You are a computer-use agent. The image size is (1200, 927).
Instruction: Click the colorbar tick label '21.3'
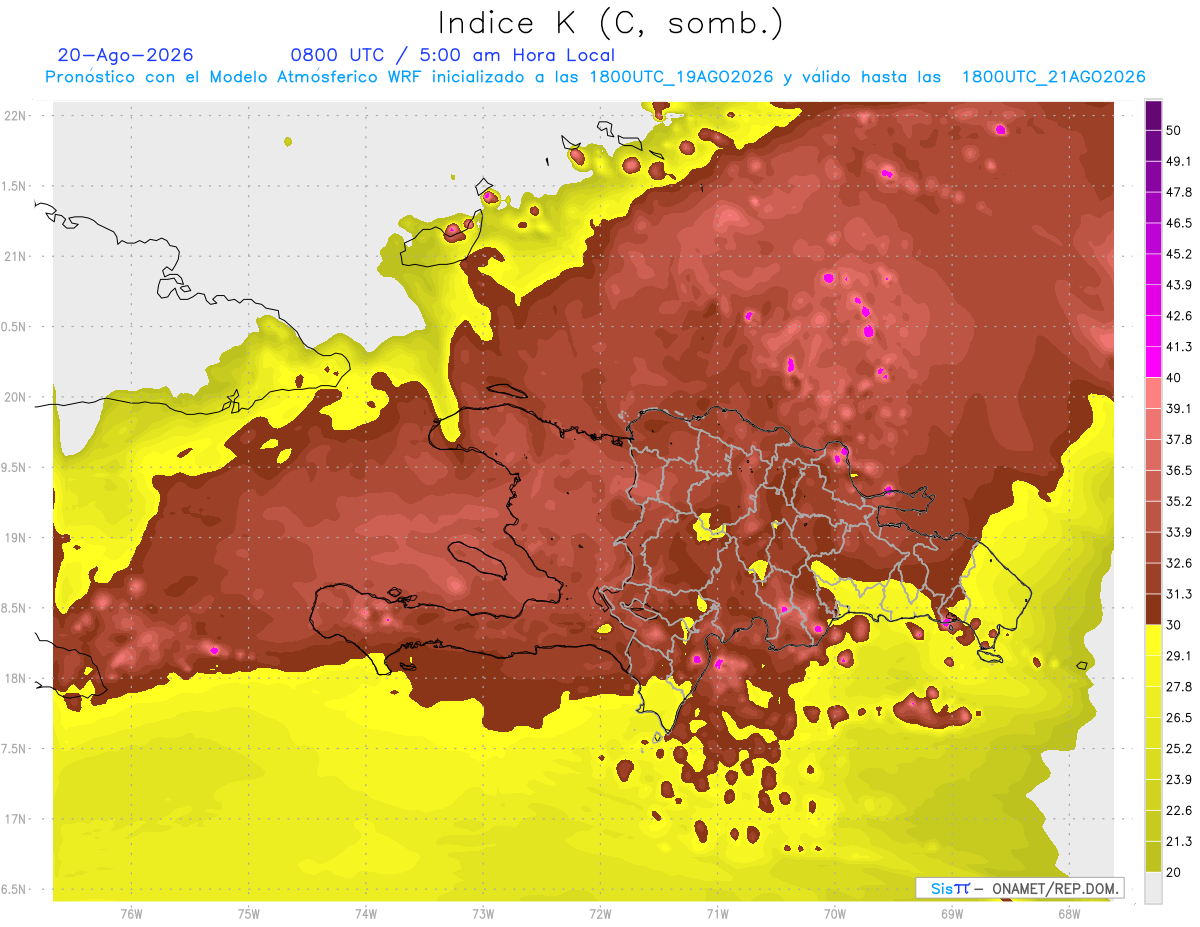[x=1179, y=841]
